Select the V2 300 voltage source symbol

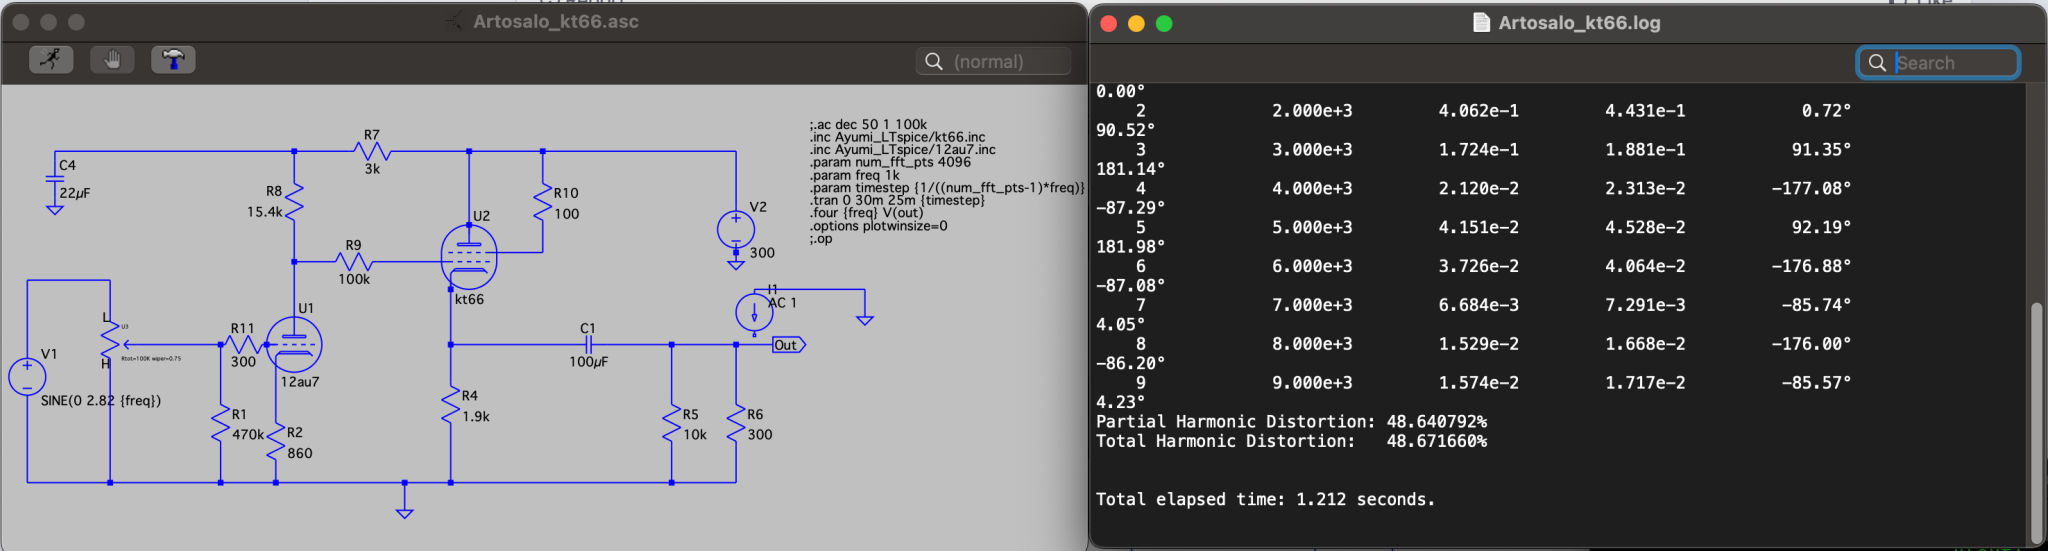coord(736,231)
